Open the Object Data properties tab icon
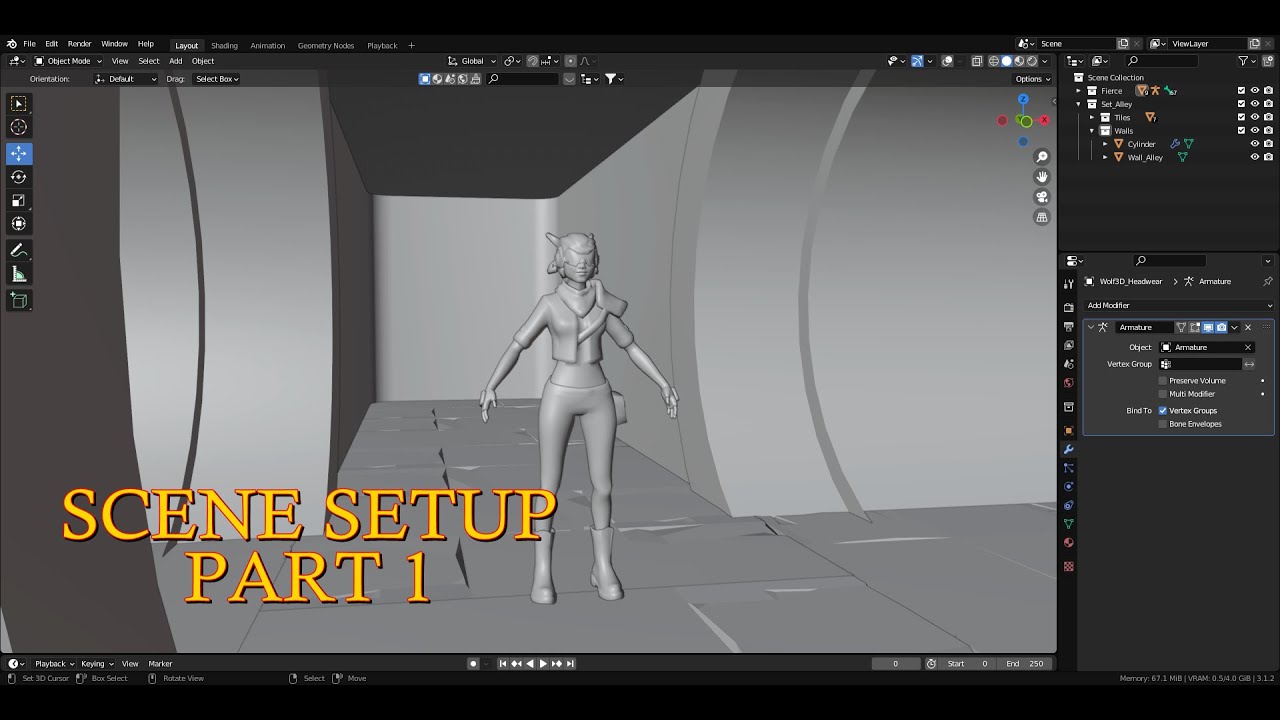 (1068, 524)
